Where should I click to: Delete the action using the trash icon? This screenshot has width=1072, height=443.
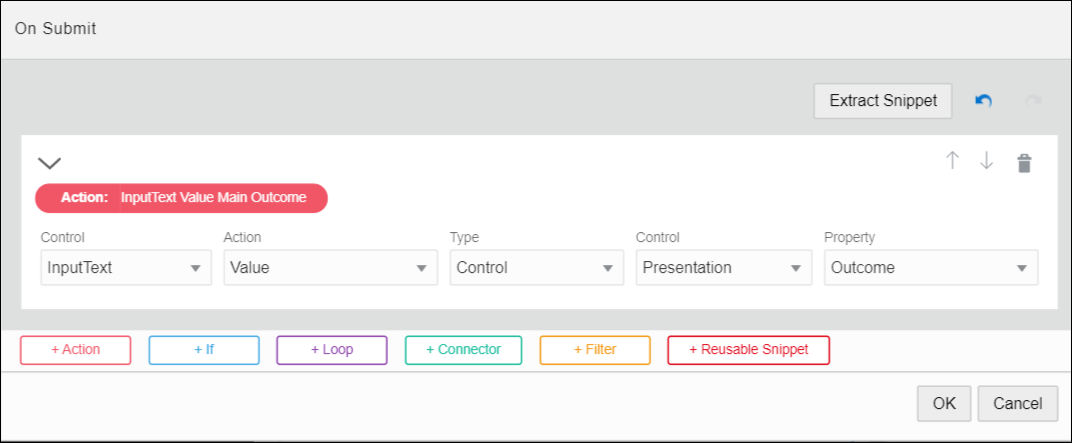click(1024, 163)
